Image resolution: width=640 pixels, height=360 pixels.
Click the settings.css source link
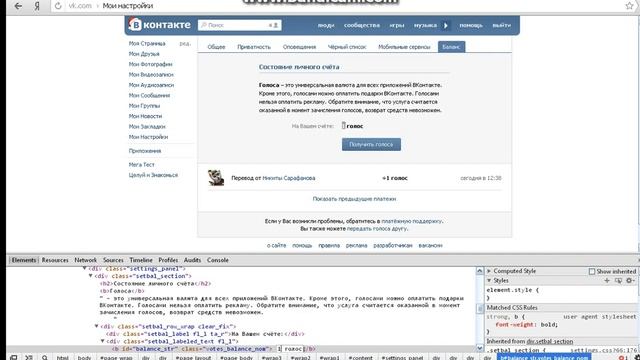(x=603, y=350)
